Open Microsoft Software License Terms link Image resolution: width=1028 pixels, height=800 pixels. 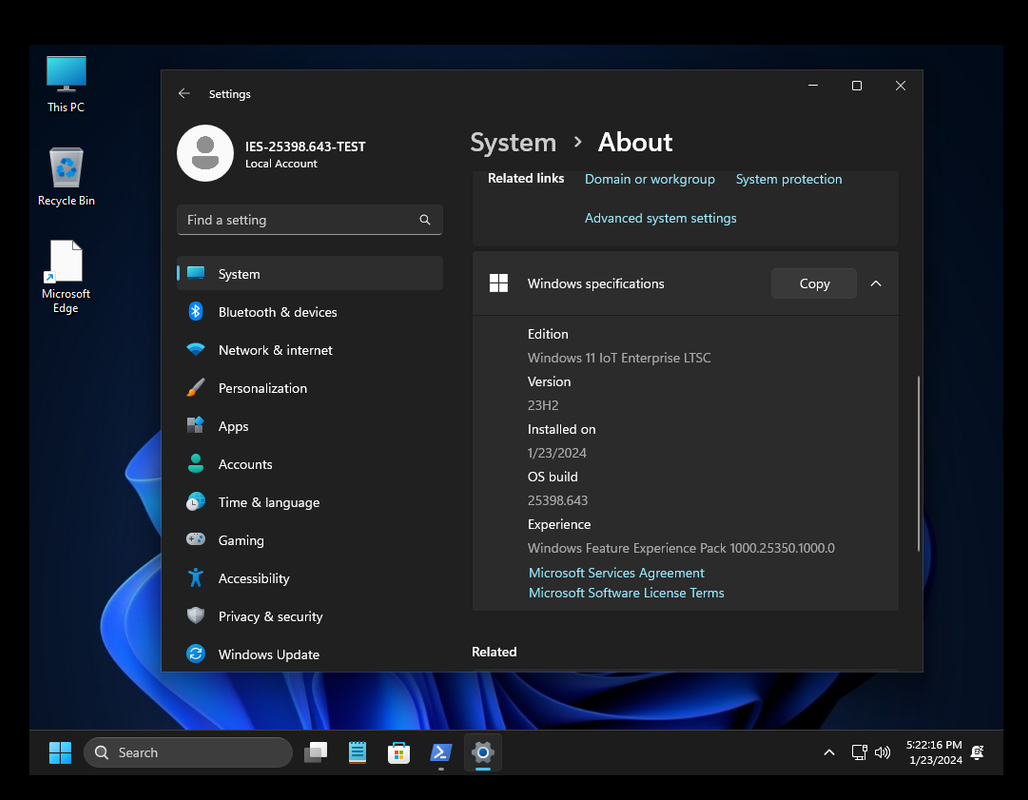626,593
